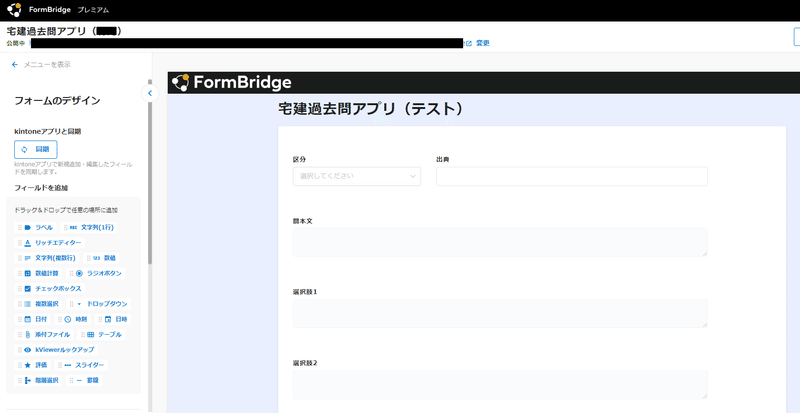The image size is (800, 413).
Task: Click the 変更 link
Action: pyautogui.click(x=483, y=43)
